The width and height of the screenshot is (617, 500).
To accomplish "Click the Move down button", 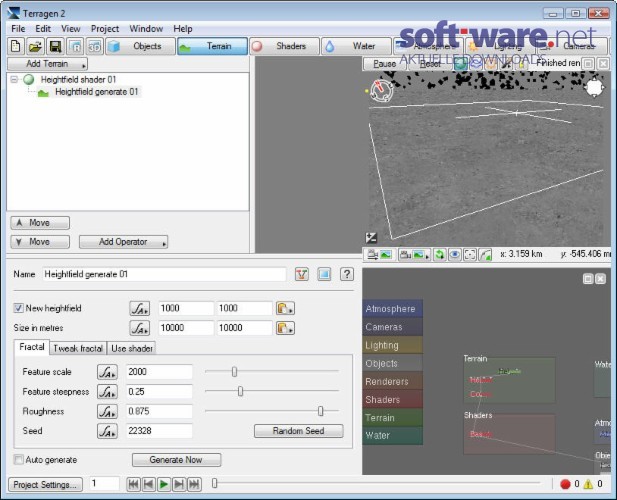I will (x=40, y=242).
